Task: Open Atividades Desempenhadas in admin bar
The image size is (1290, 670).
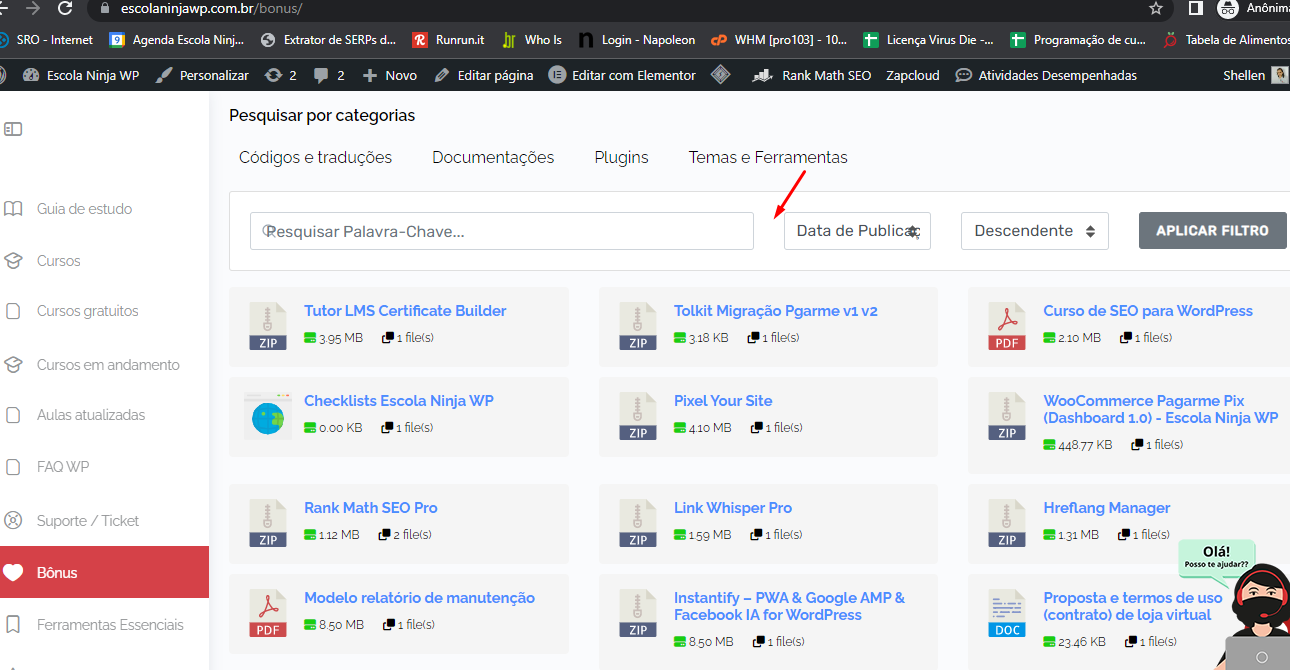Action: (1046, 75)
